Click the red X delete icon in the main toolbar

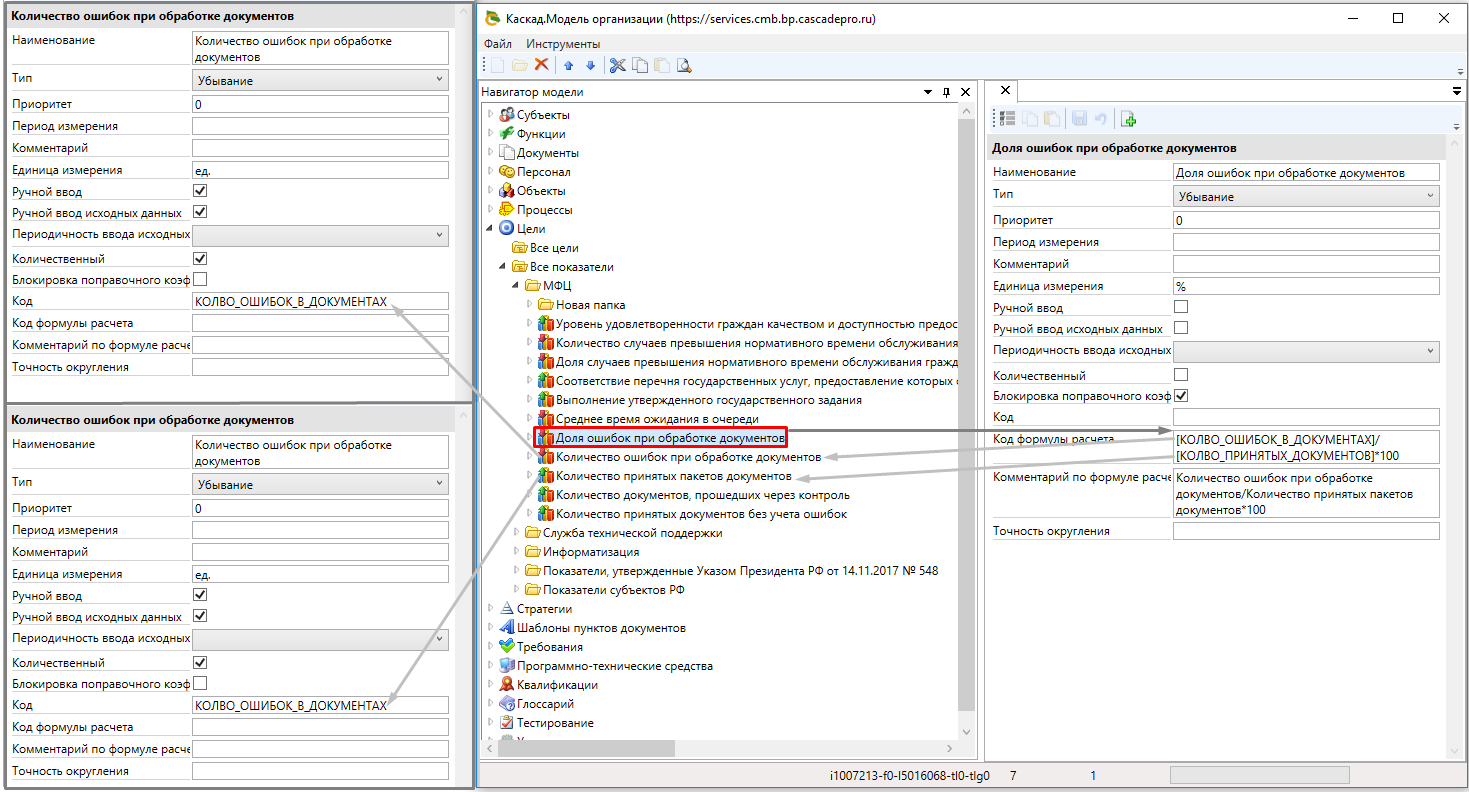541,65
